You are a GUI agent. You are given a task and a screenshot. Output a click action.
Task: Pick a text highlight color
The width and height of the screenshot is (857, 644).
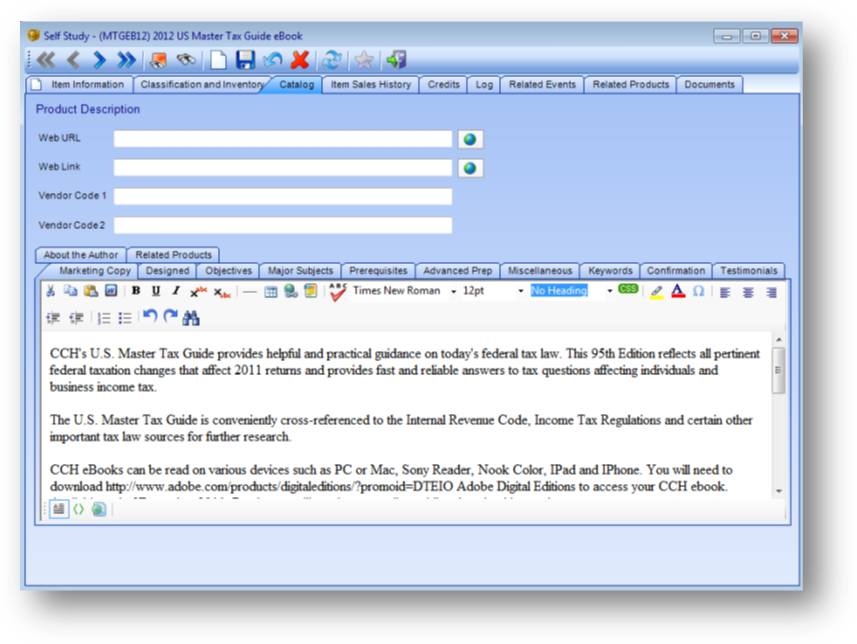[x=656, y=292]
